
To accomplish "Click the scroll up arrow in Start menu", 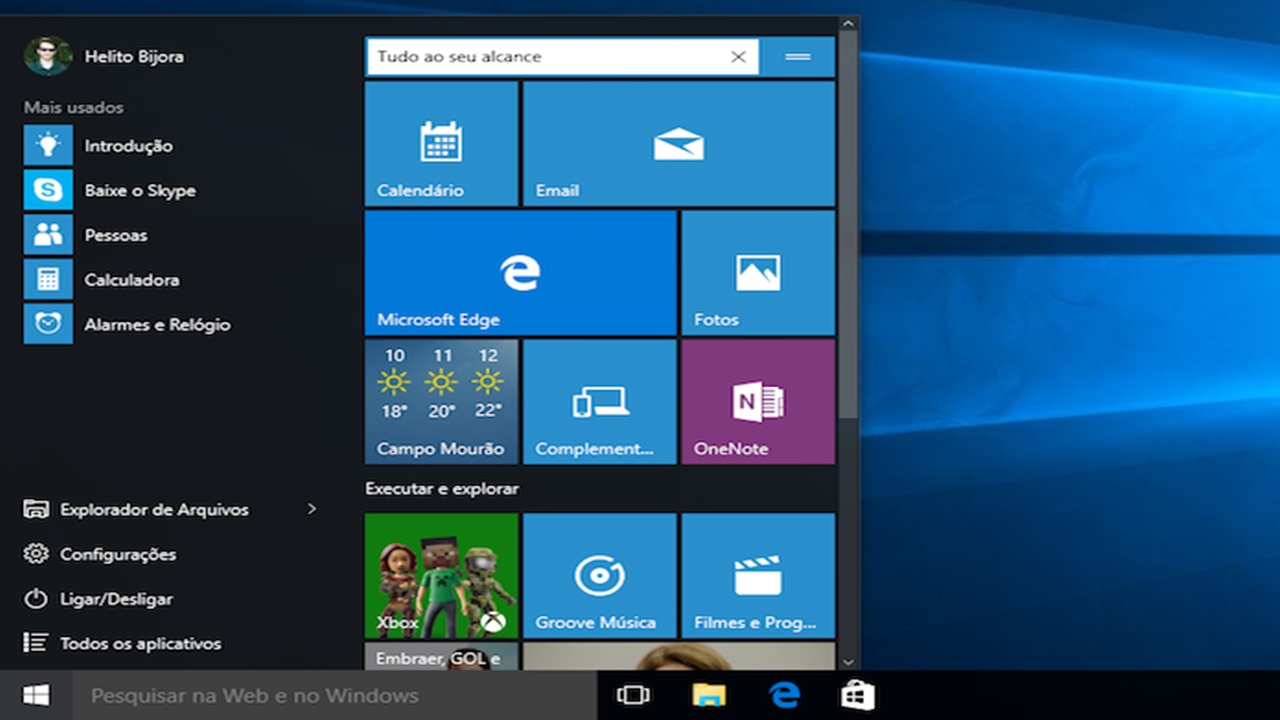I will 848,23.
